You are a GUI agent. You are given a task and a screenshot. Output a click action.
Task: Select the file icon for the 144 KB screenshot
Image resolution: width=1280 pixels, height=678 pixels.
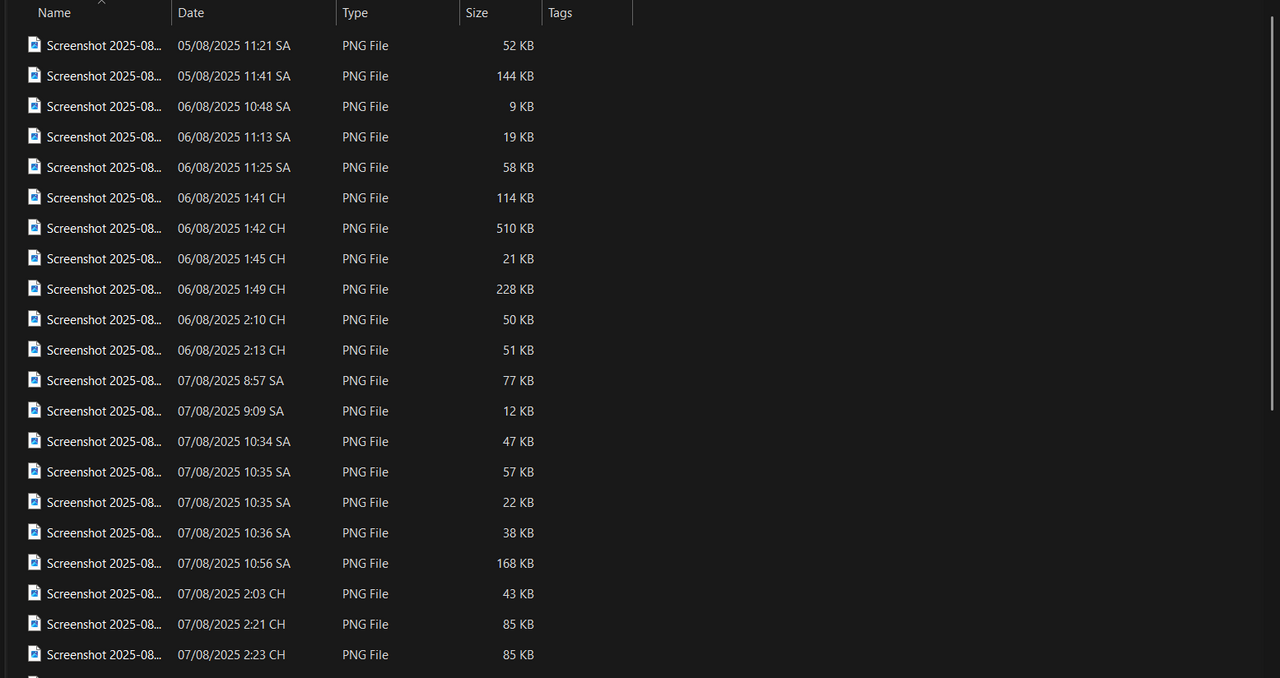click(x=34, y=75)
